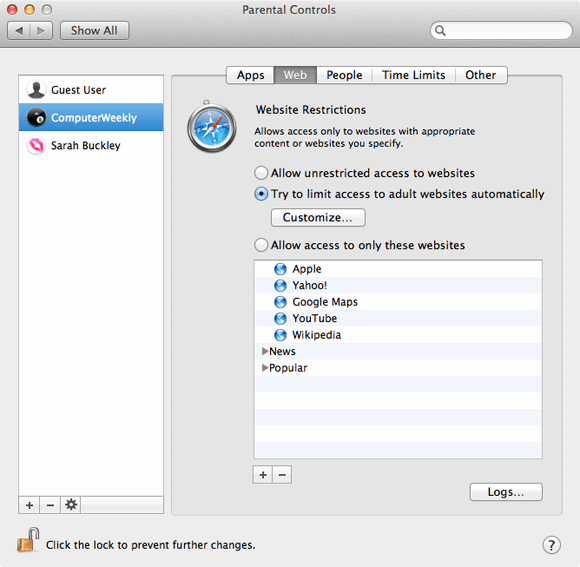This screenshot has height=567, width=580.
Task: Click the ComputerWeekly 8-ball avatar
Action: click(x=36, y=117)
